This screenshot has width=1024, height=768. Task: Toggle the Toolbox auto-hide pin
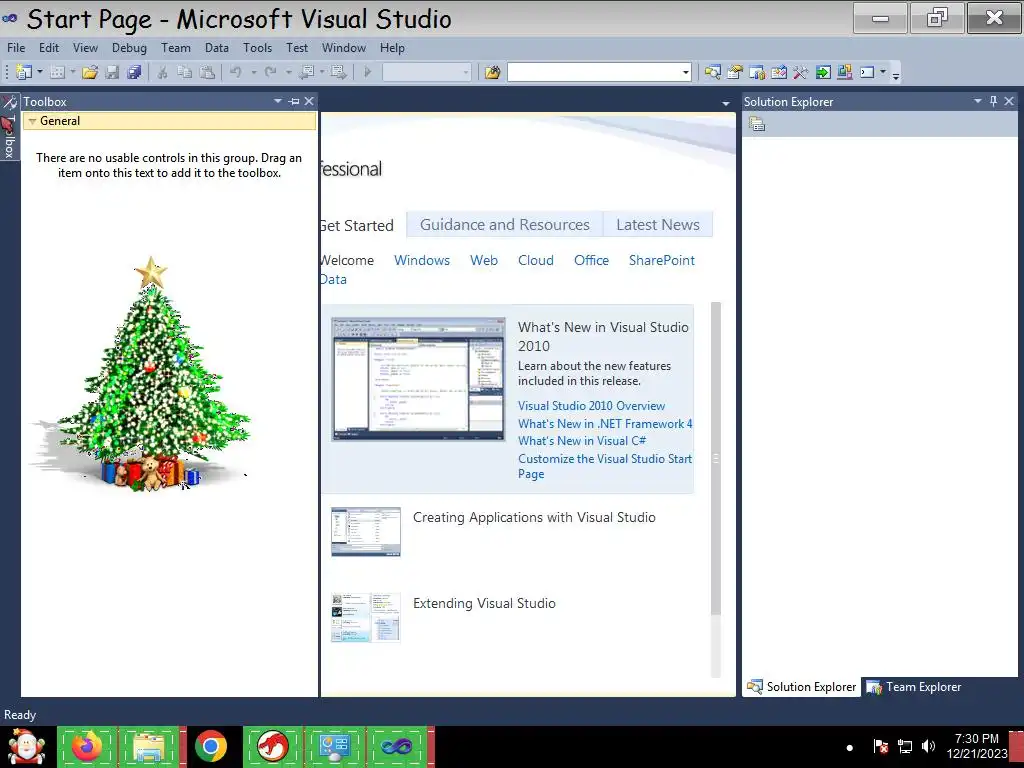(294, 101)
